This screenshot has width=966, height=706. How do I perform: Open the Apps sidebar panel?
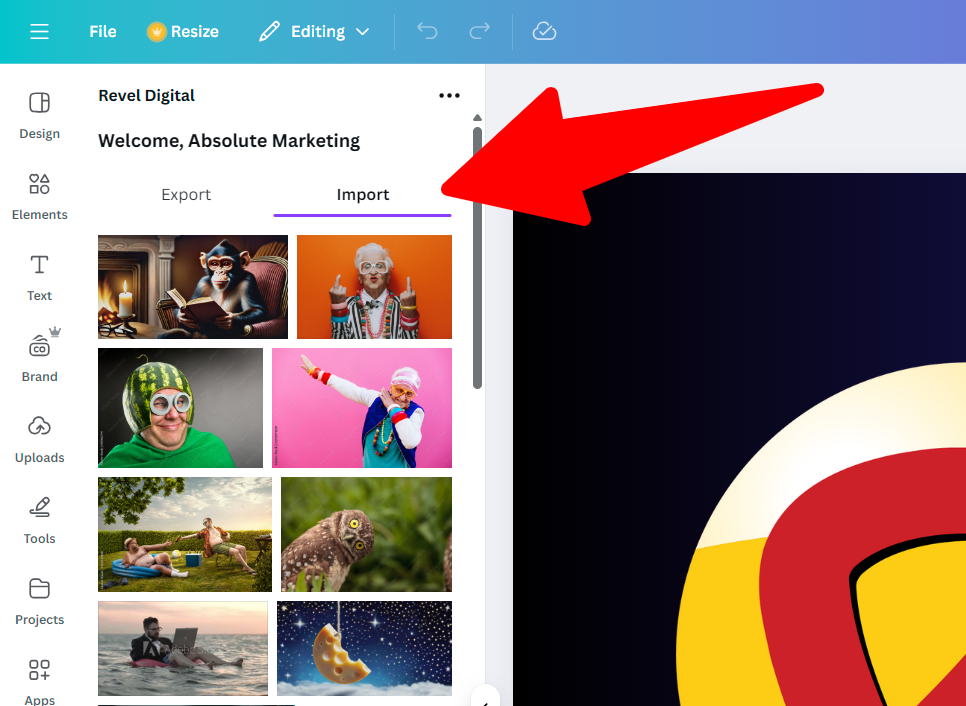pos(39,682)
